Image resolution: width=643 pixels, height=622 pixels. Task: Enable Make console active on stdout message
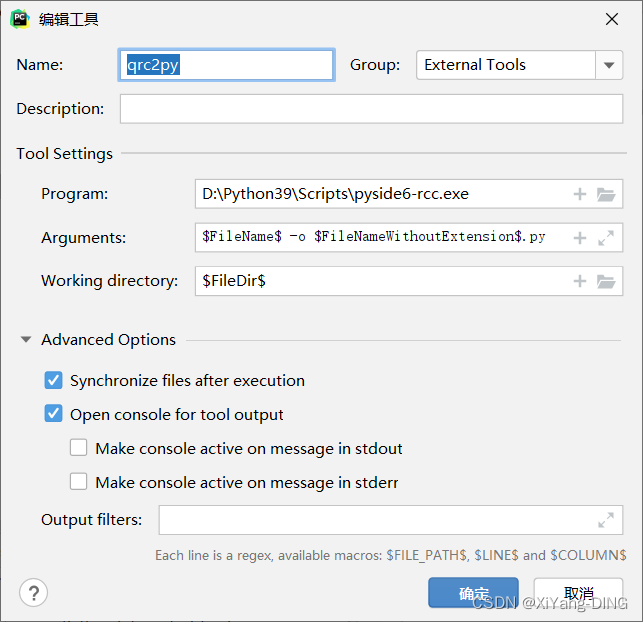(x=79, y=449)
